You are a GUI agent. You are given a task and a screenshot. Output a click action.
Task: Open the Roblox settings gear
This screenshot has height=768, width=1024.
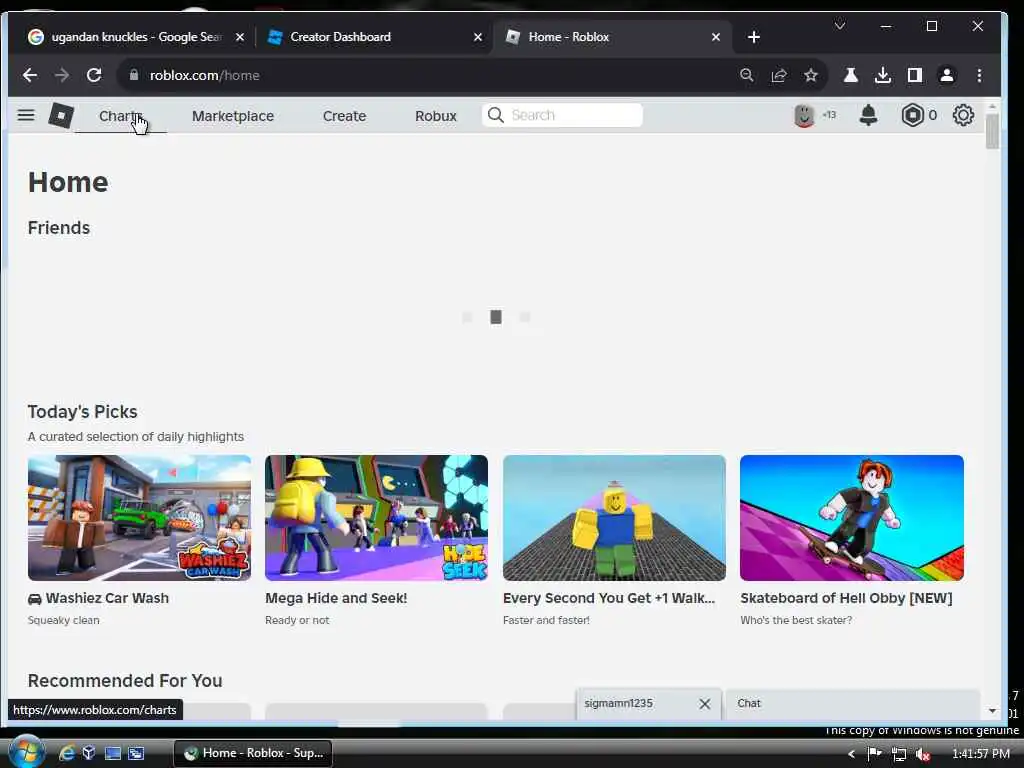coord(963,115)
